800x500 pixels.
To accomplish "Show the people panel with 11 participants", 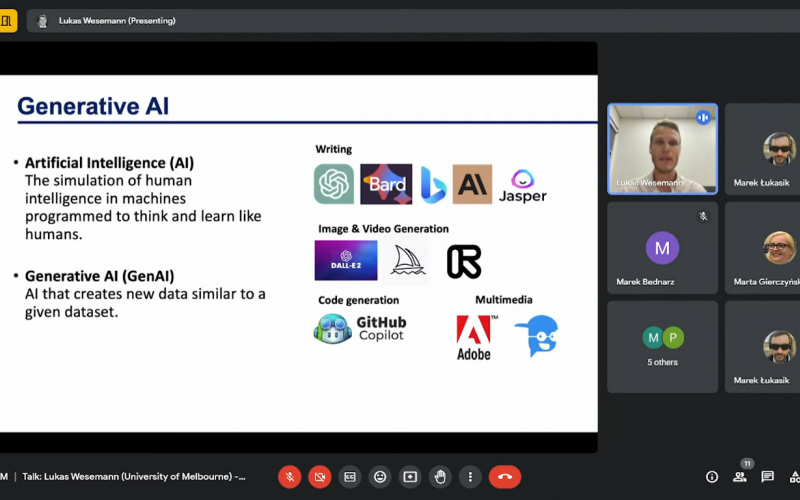I will (740, 476).
